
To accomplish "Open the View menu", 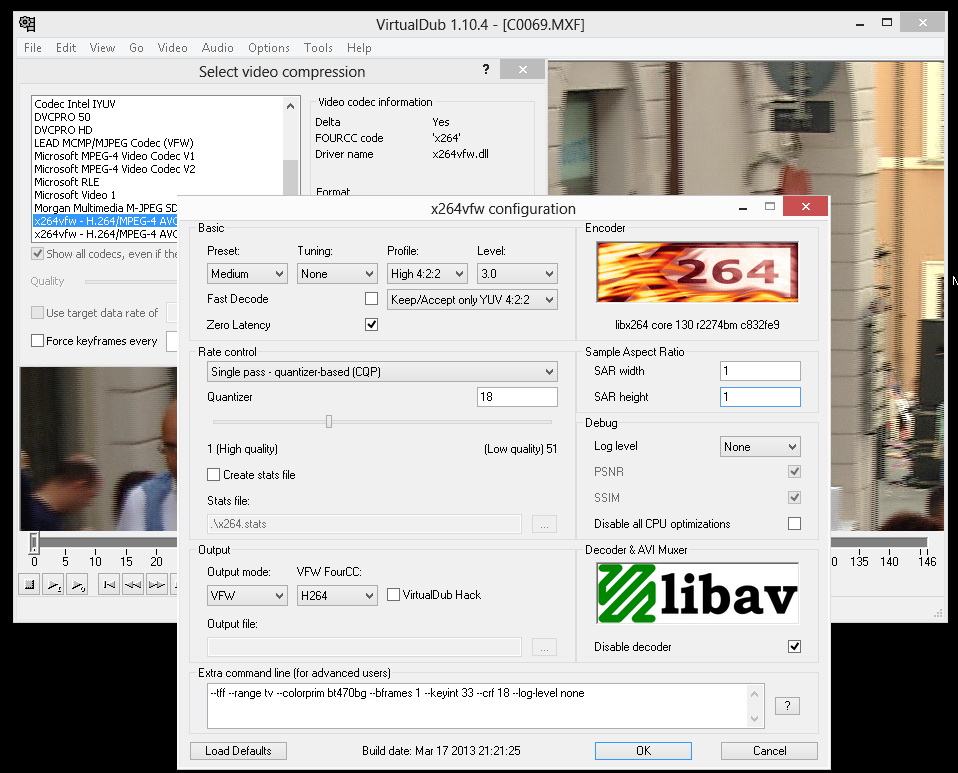I will point(102,48).
